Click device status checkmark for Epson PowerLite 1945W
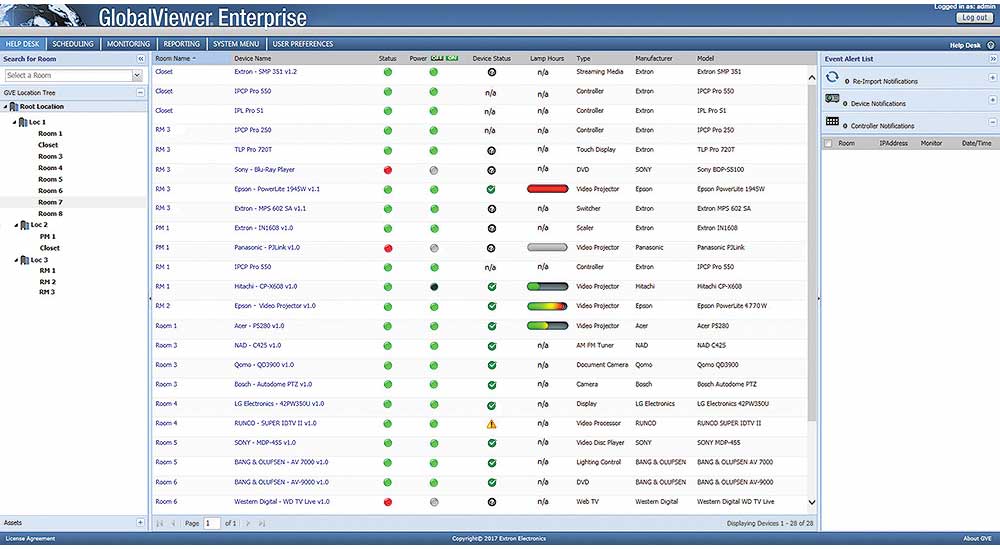 tap(491, 189)
